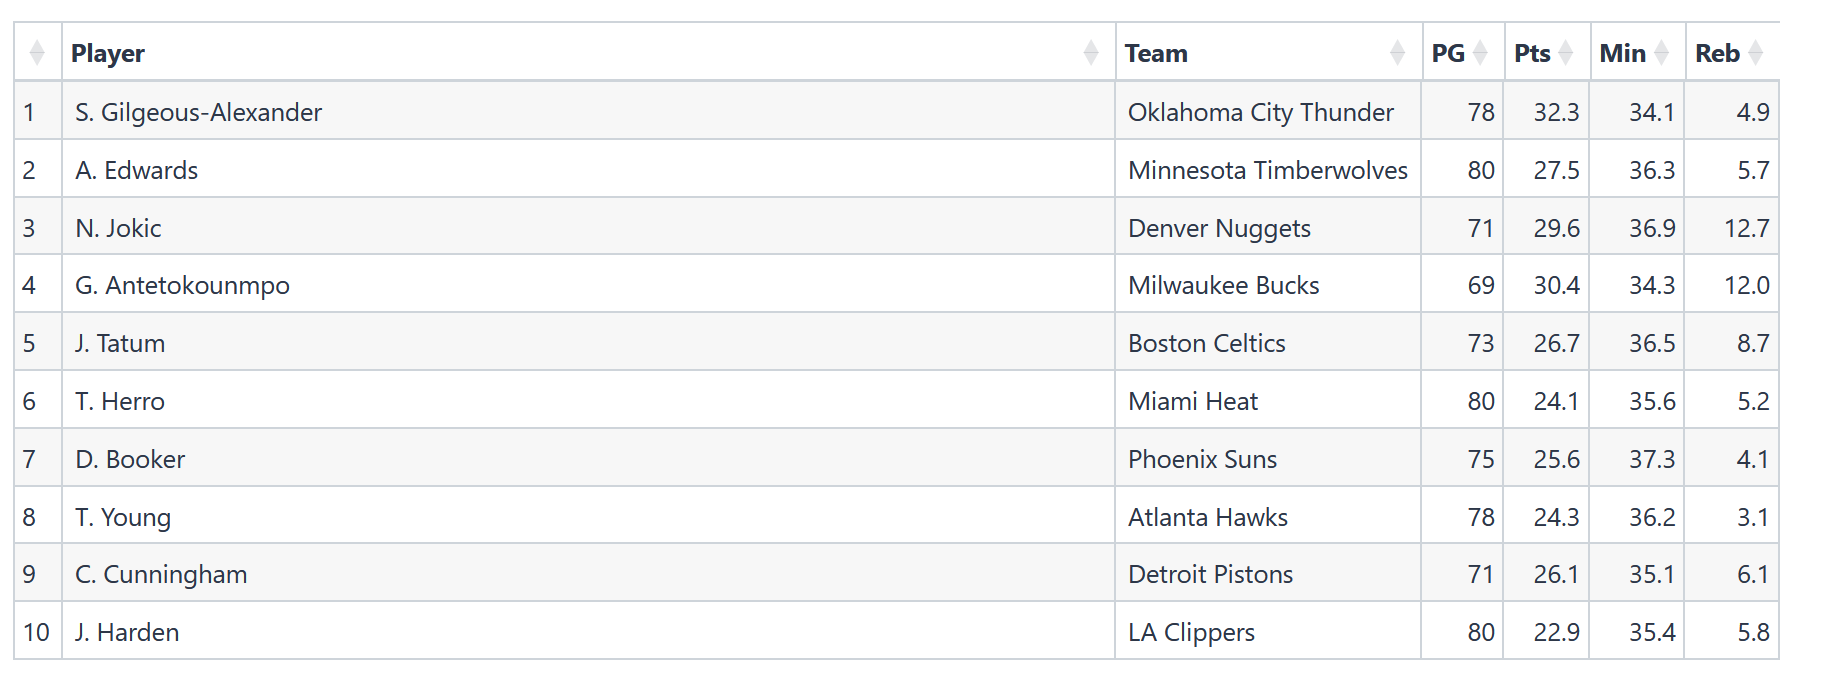Sort table by Pts column arrows

point(1566,53)
